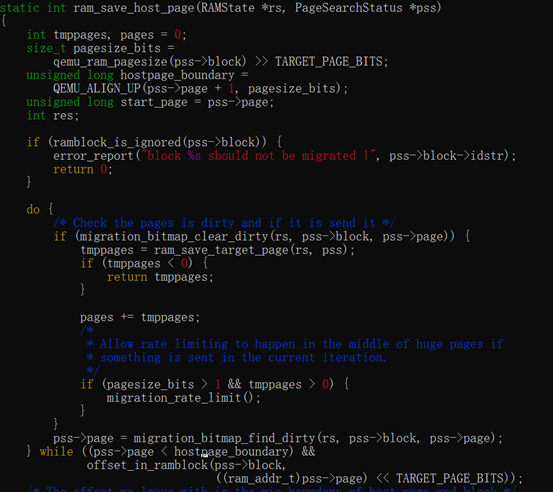Click the error_report call
This screenshot has height=492, width=553.
tap(93, 156)
